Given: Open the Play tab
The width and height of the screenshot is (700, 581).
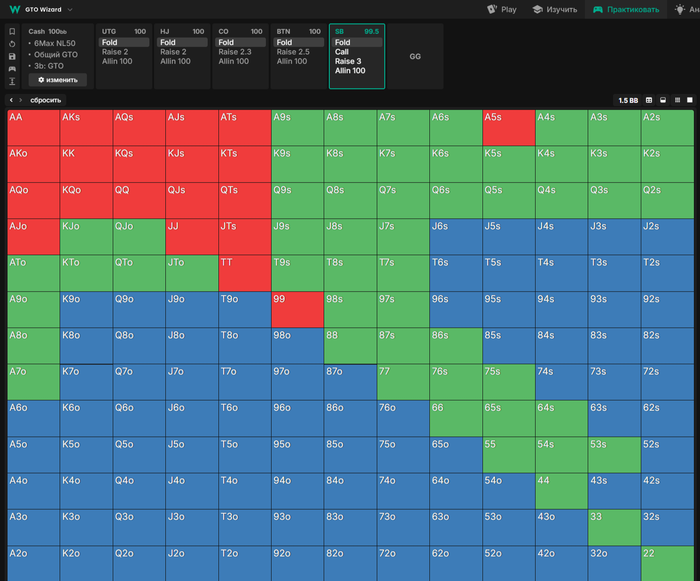Looking at the screenshot, I should coord(502,9).
